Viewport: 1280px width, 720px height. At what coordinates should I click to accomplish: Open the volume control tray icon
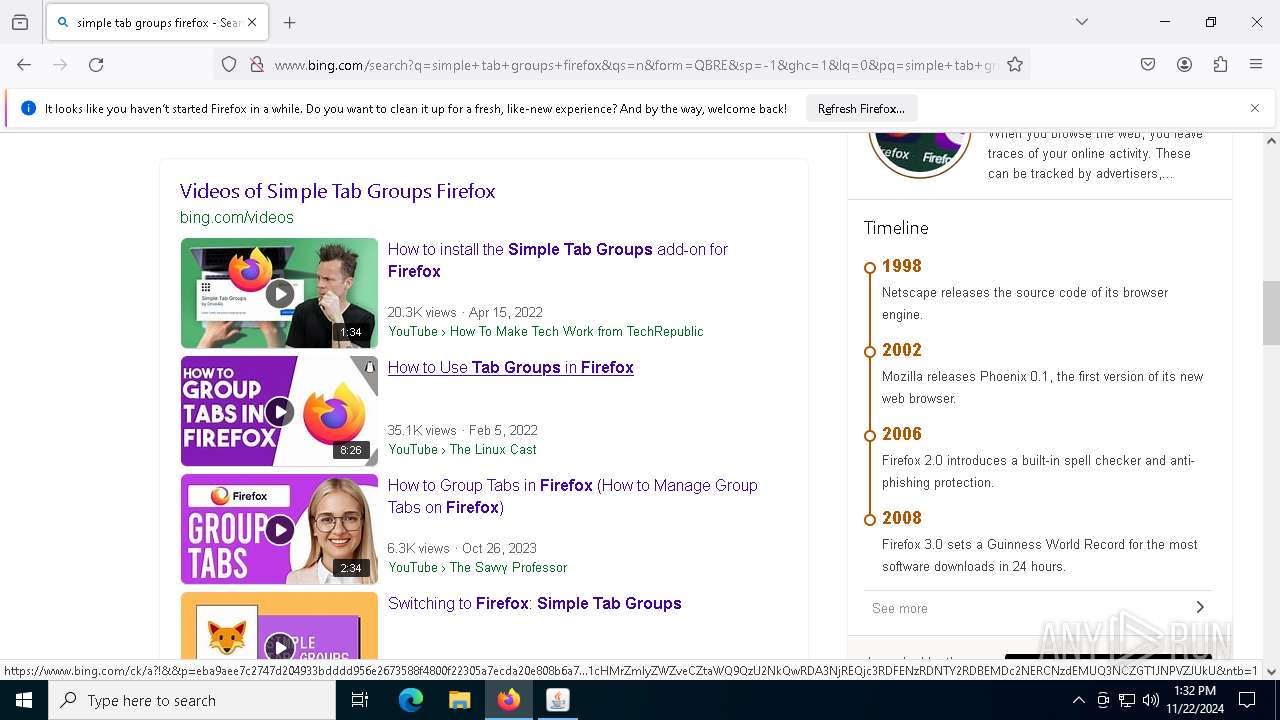point(1151,700)
